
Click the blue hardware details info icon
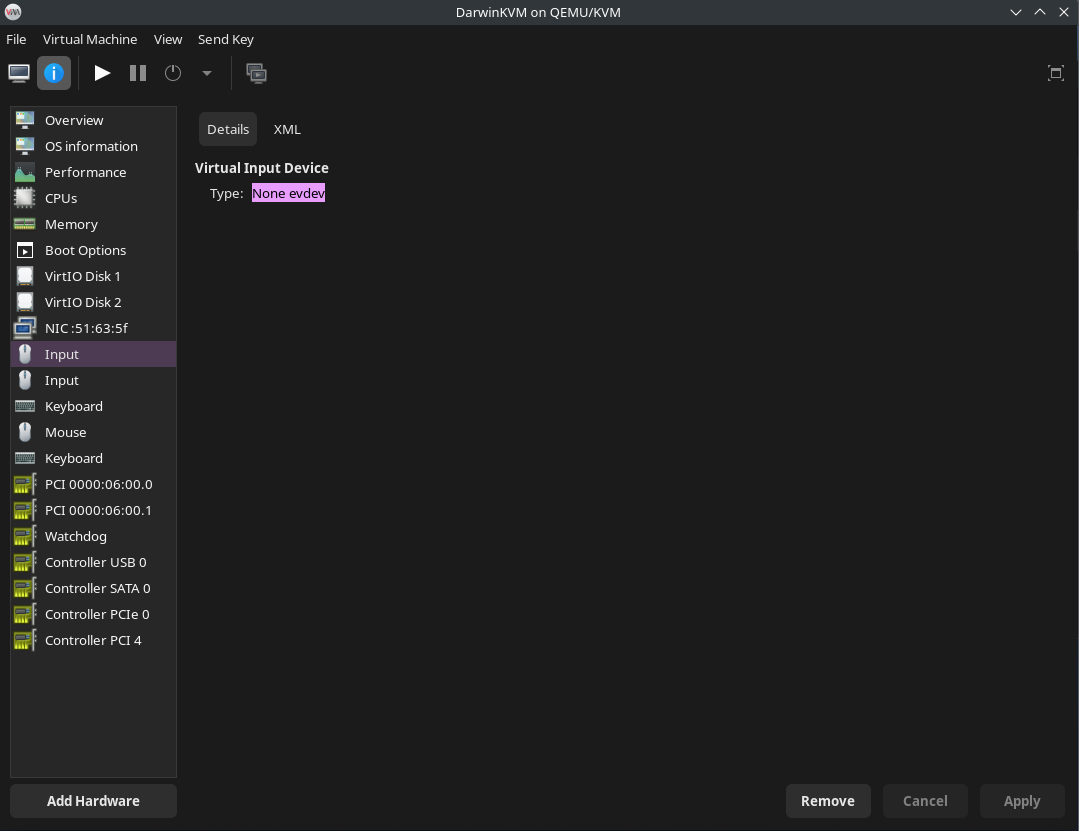pos(54,73)
